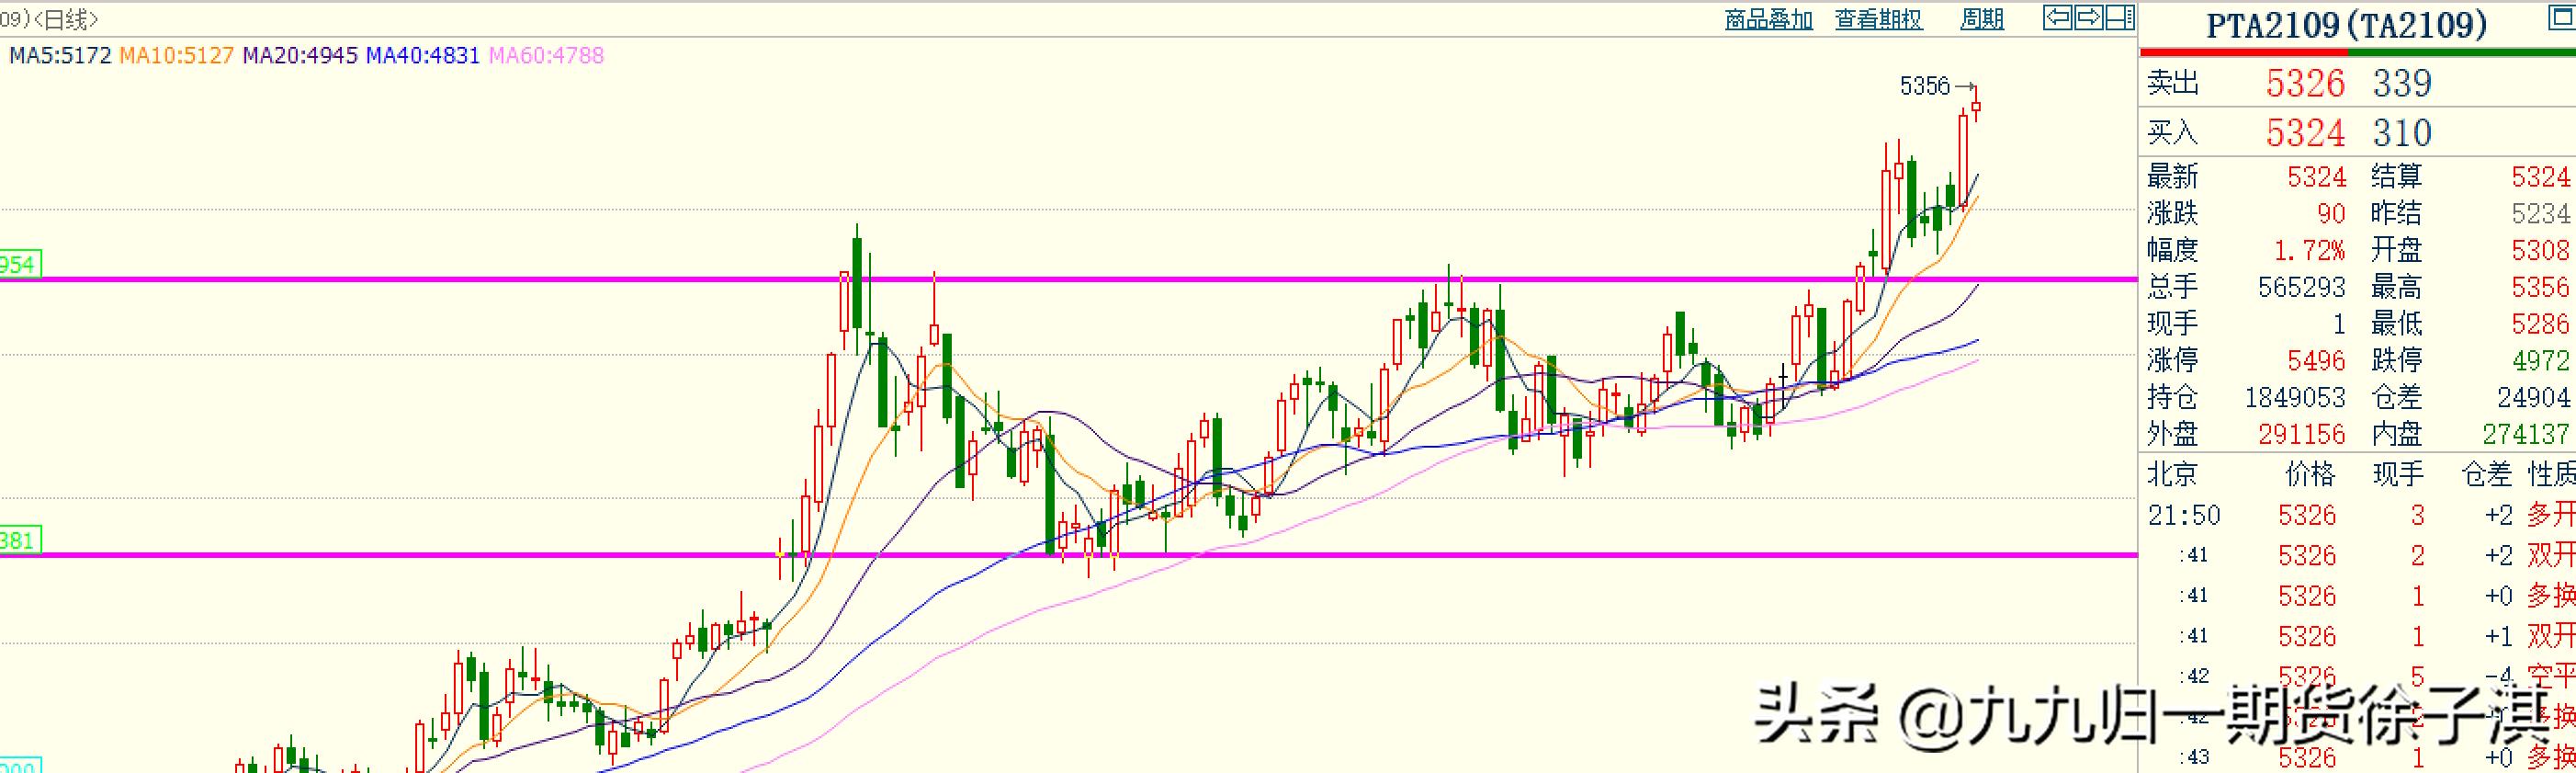Open the 查看期权 options link

[1879, 19]
